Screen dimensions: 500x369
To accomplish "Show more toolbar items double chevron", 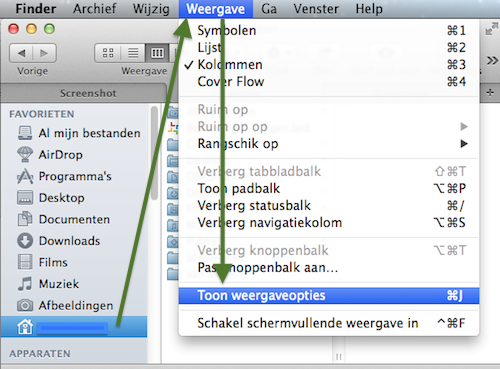I will [492, 61].
